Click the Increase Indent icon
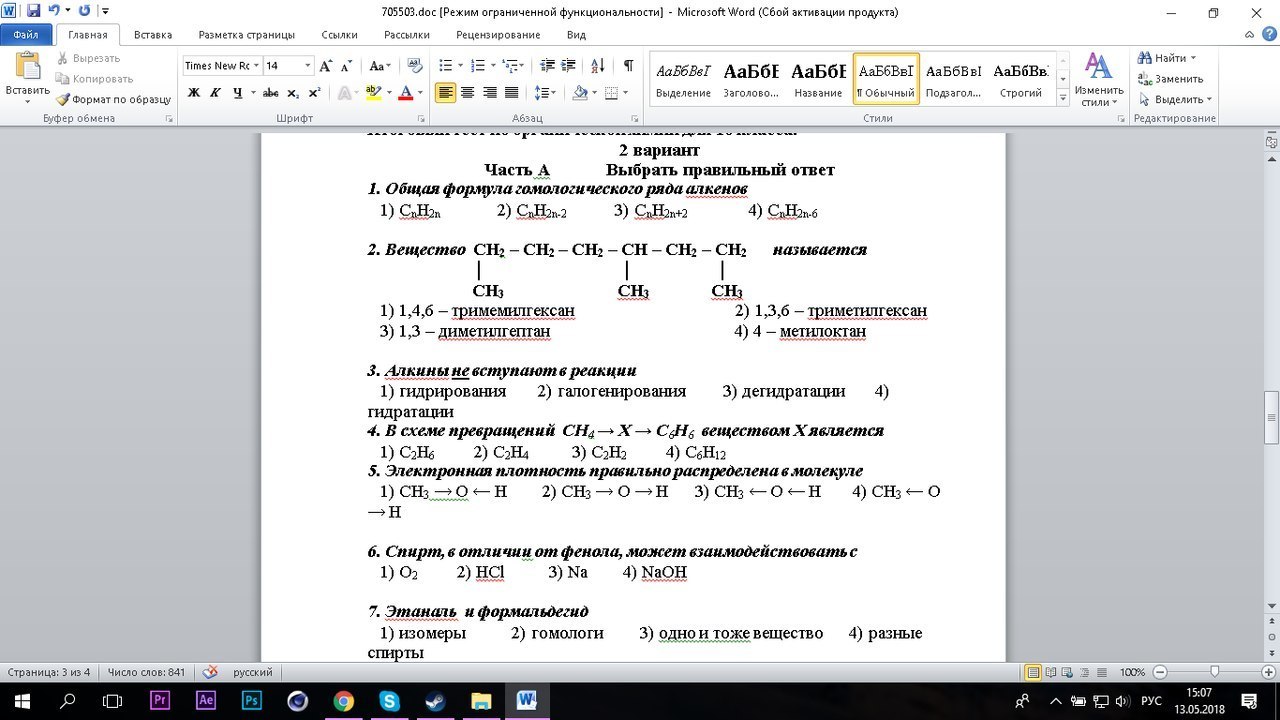Viewport: 1280px width, 720px height. coord(570,66)
